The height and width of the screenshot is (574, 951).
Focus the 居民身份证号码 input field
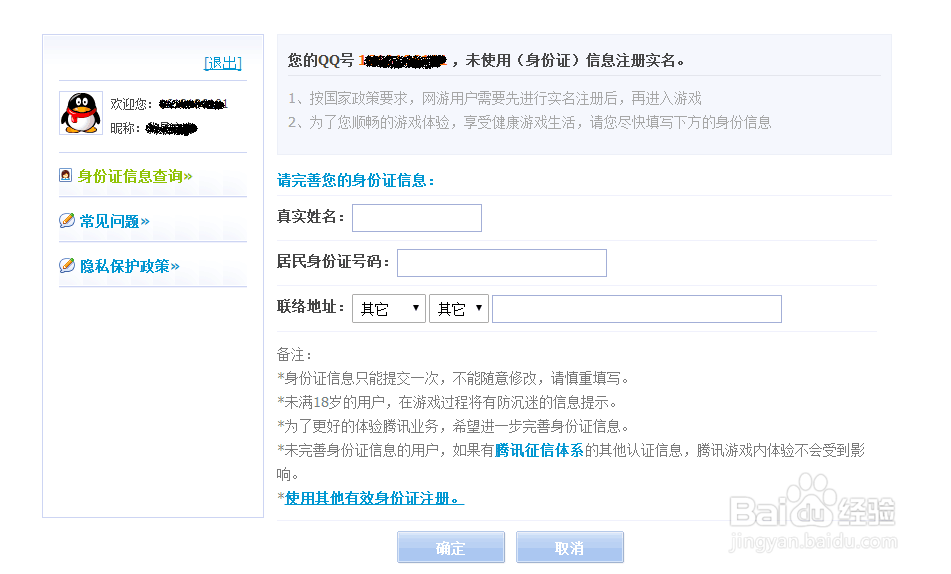click(502, 263)
